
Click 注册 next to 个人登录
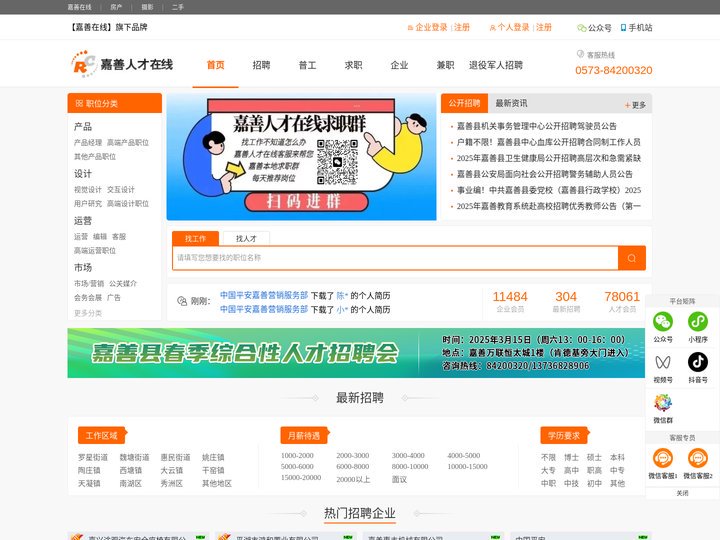pos(544,28)
